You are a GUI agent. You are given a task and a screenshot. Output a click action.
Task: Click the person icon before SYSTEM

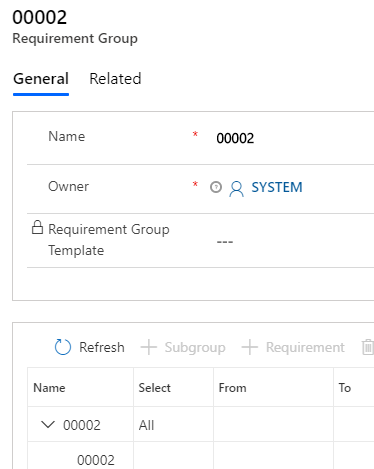(x=236, y=189)
